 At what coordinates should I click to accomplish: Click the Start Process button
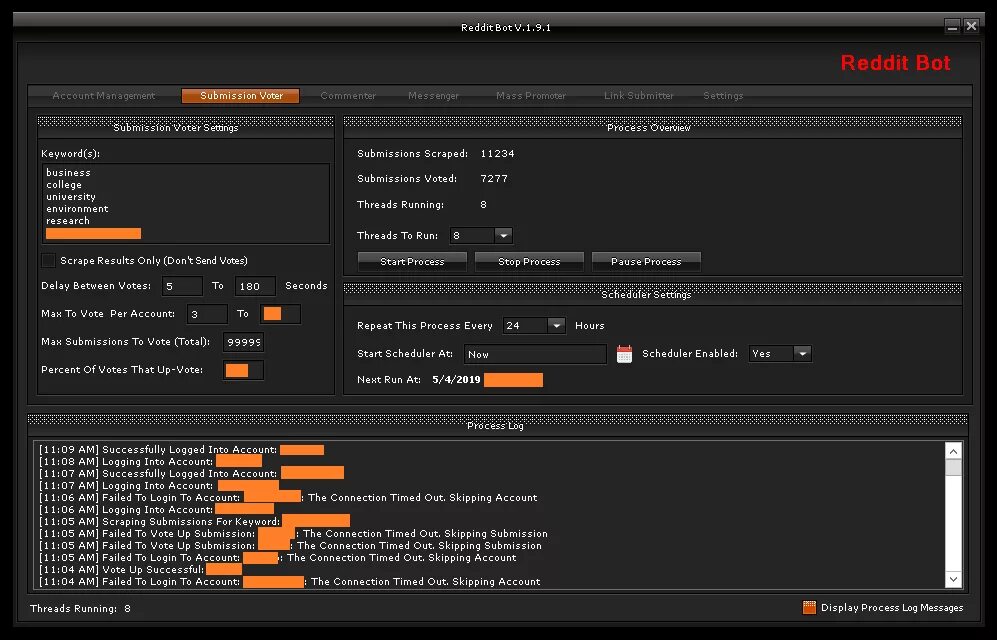click(x=412, y=261)
